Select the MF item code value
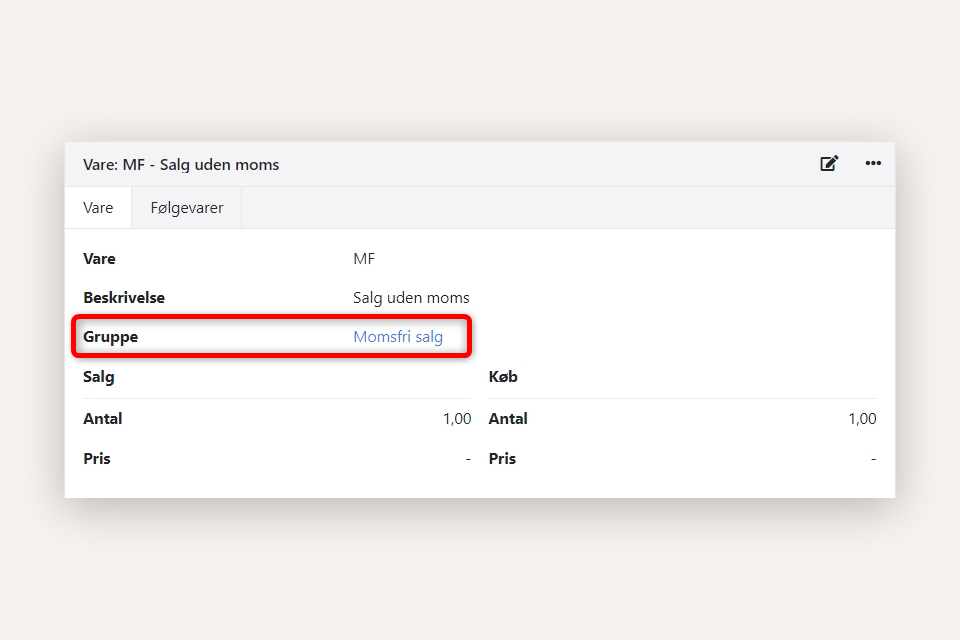The height and width of the screenshot is (640, 960). tap(364, 259)
